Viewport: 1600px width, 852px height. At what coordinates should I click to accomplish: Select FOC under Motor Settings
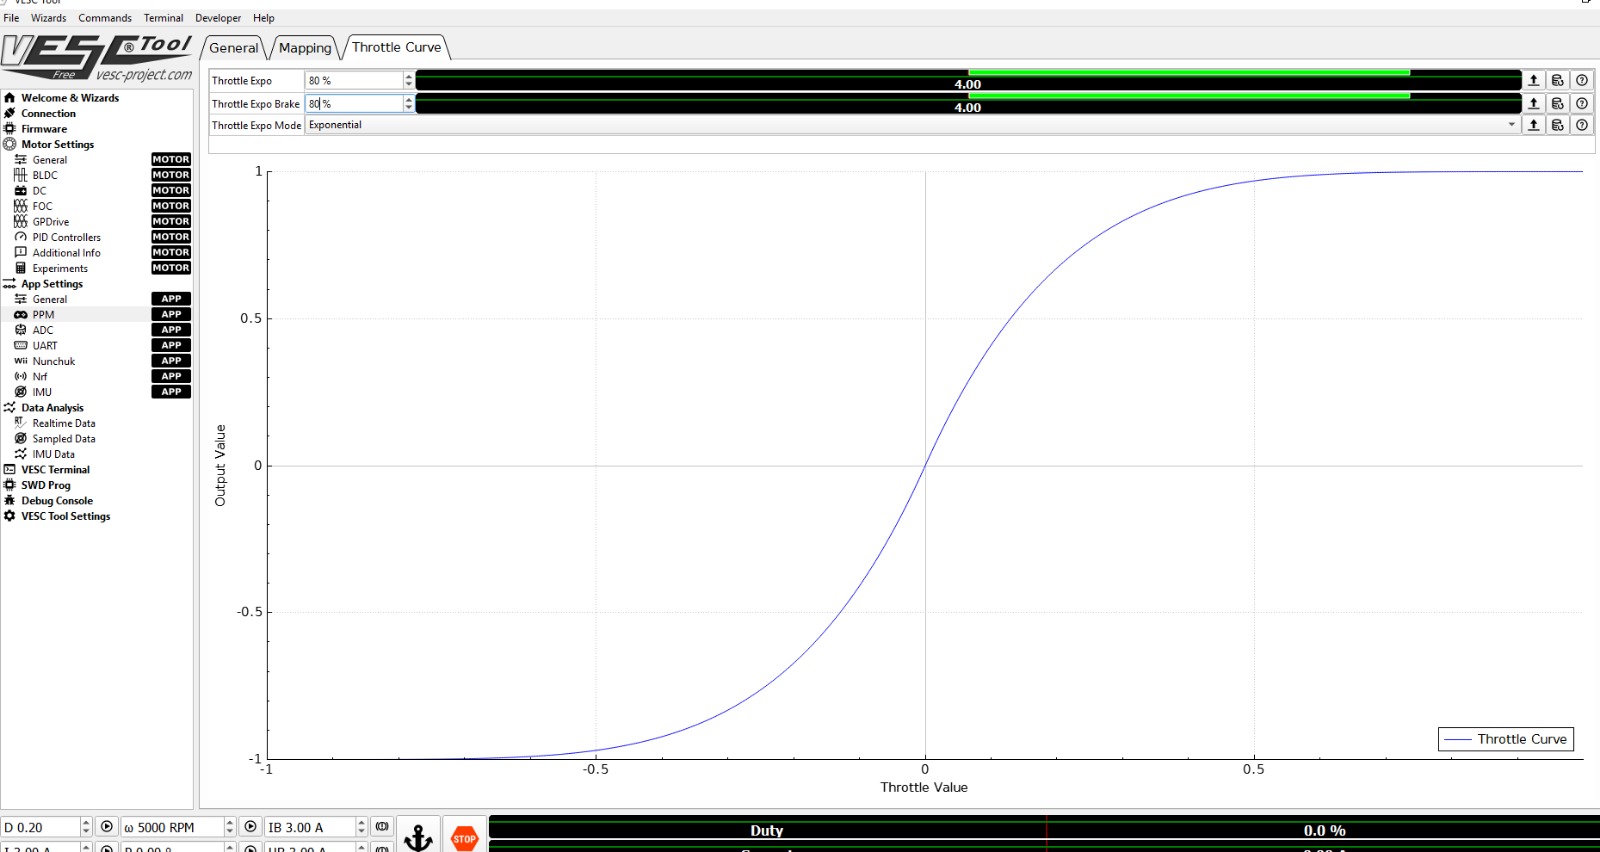click(x=42, y=206)
